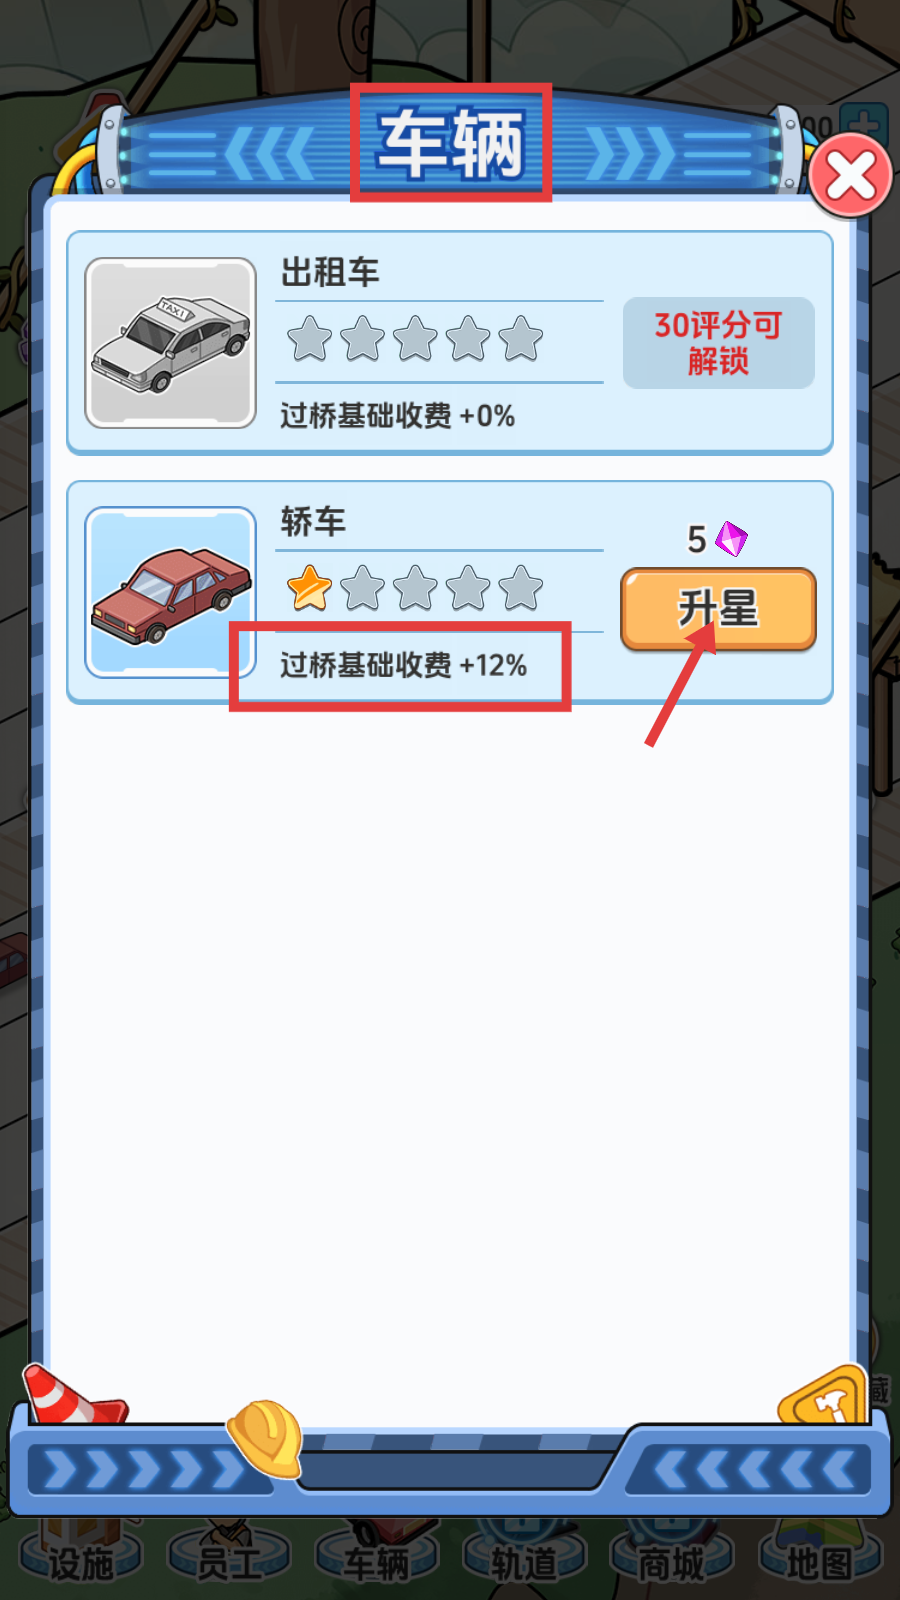Open the 商城 shop tab

click(x=672, y=1561)
